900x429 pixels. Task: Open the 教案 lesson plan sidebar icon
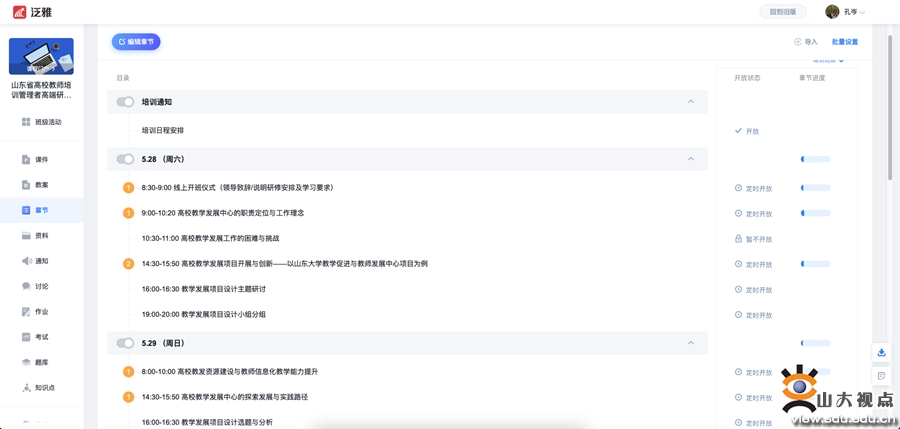pos(26,185)
